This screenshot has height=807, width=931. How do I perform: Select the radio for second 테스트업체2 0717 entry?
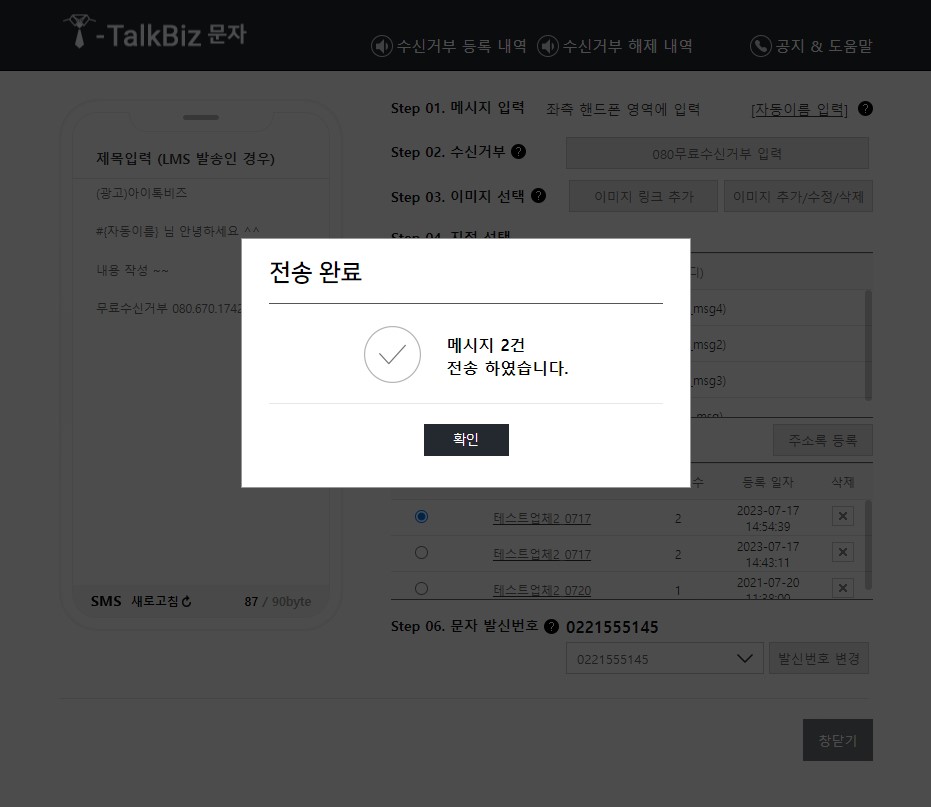tap(421, 552)
